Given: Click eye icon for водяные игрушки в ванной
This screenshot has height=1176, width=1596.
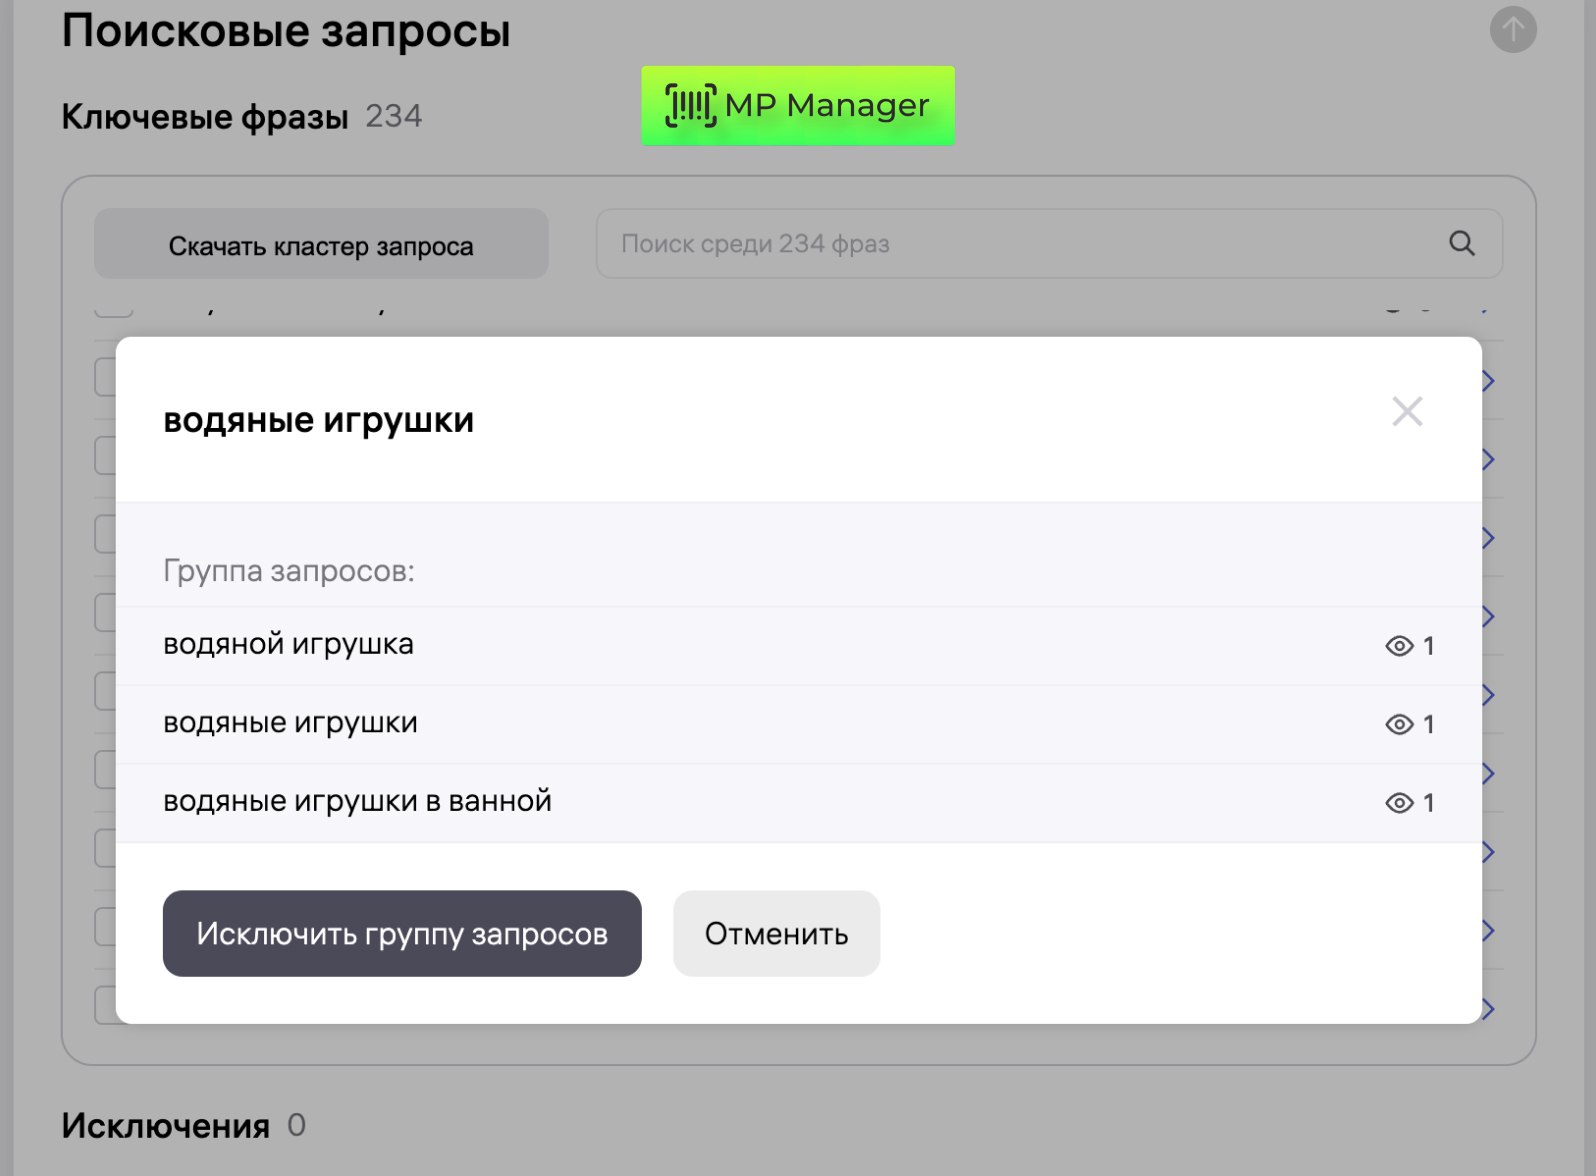Looking at the screenshot, I should (x=1399, y=803).
